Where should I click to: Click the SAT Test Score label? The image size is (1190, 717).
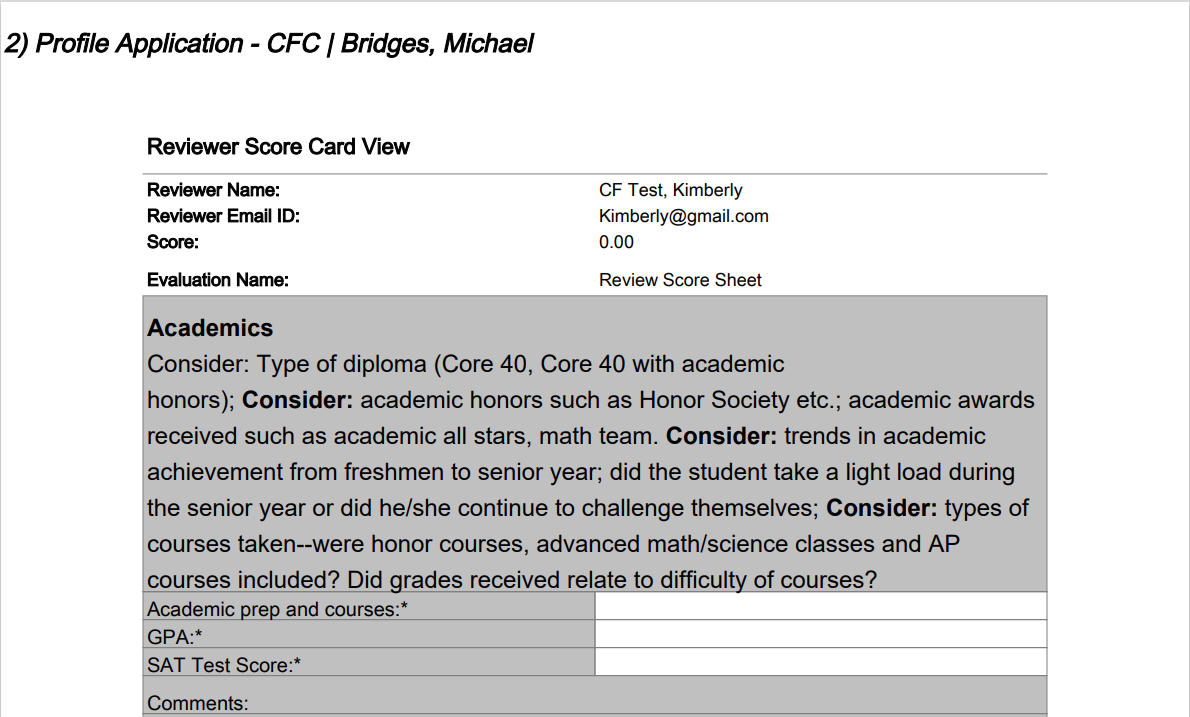coord(224,665)
